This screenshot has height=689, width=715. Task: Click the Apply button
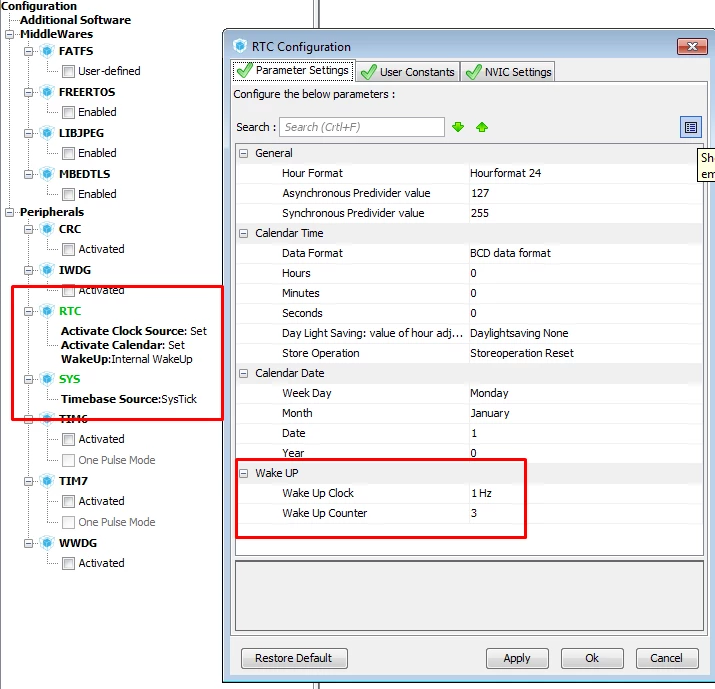pyautogui.click(x=517, y=658)
